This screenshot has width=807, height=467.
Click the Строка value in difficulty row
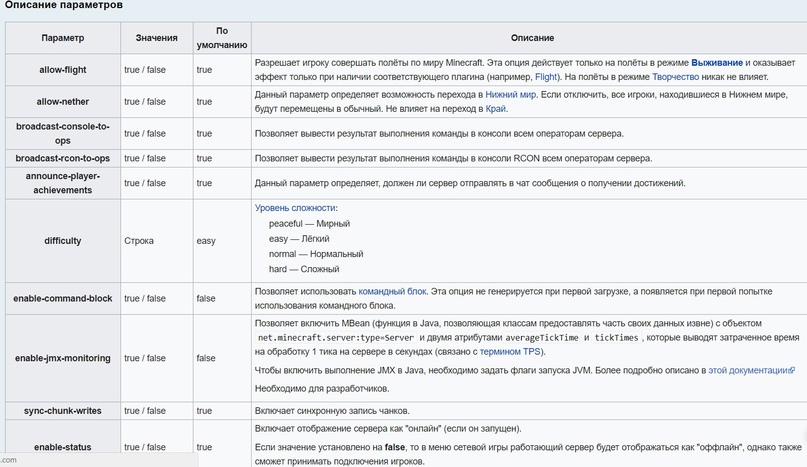click(139, 240)
